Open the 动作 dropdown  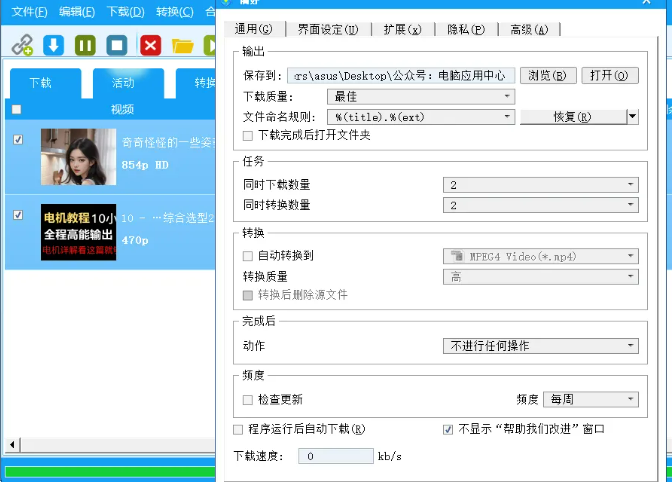pos(540,346)
